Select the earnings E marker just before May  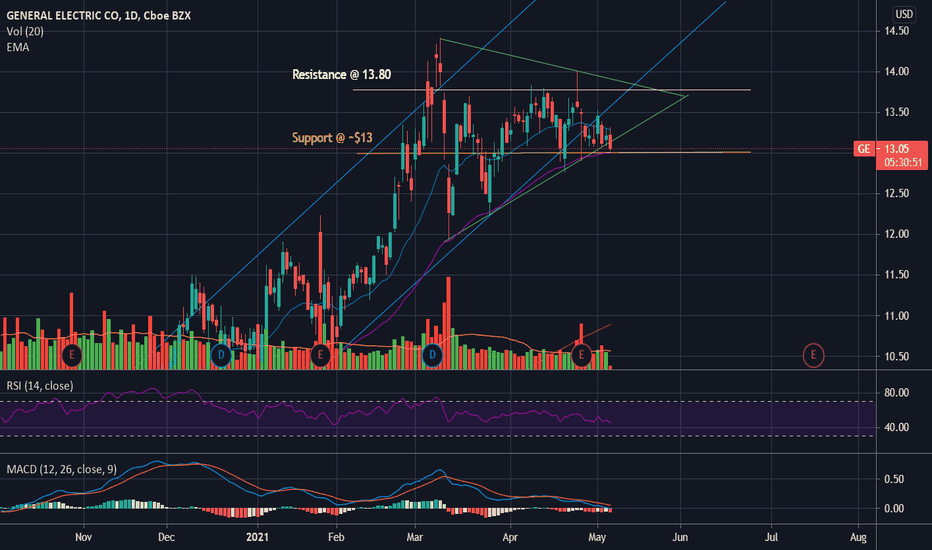[x=581, y=356]
